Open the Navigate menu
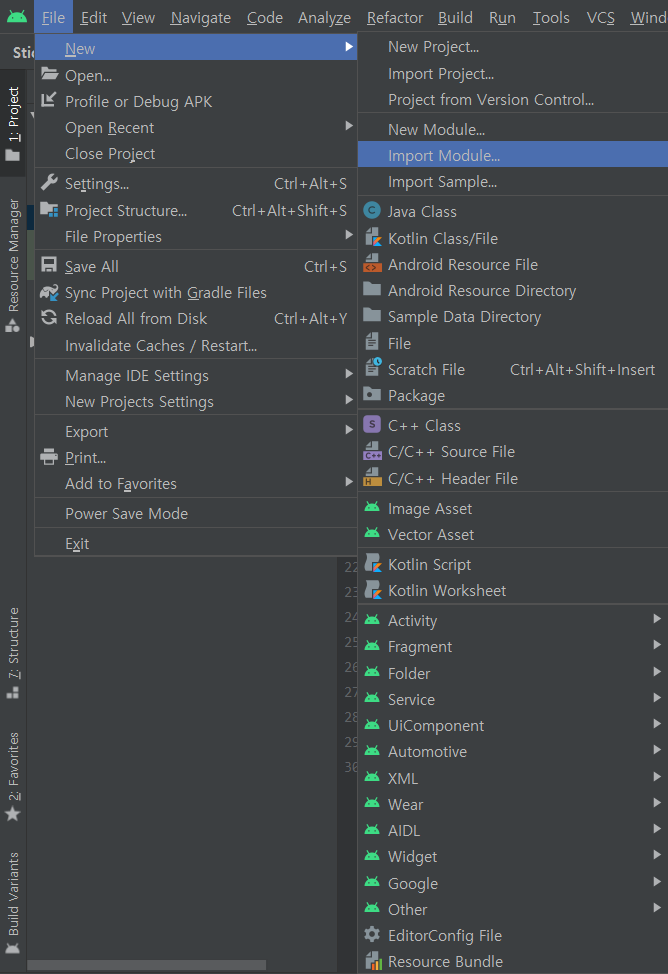This screenshot has width=668, height=974. [201, 17]
